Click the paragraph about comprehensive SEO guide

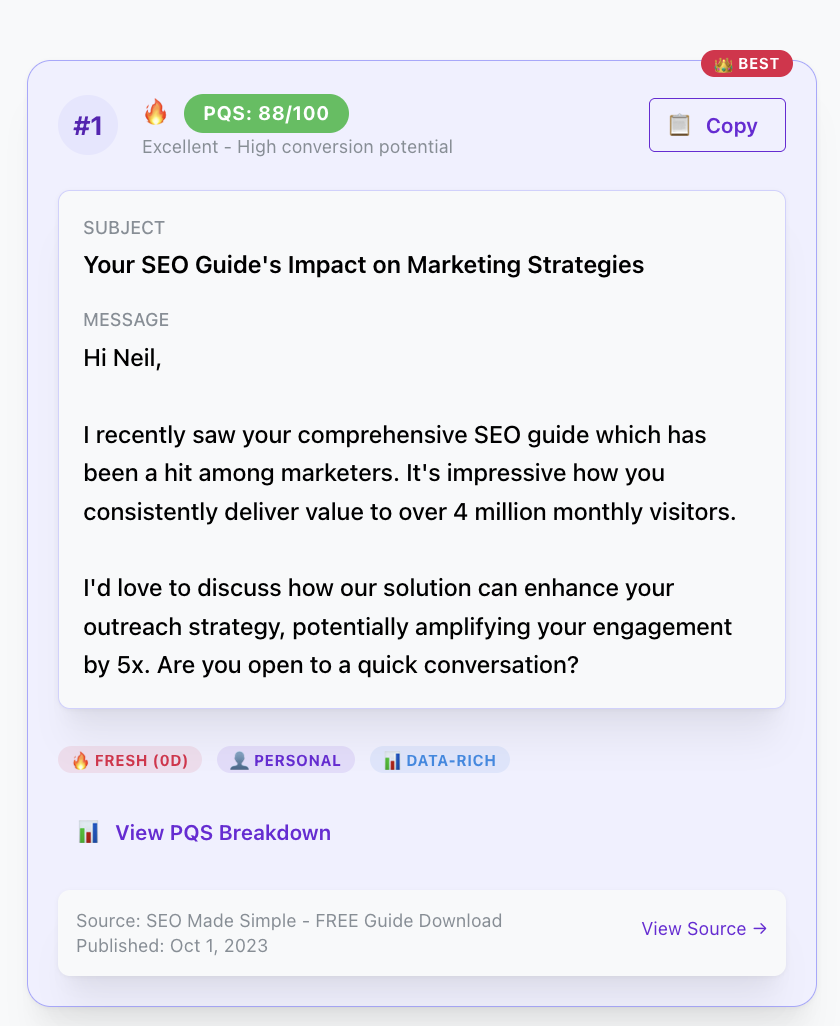coord(410,474)
